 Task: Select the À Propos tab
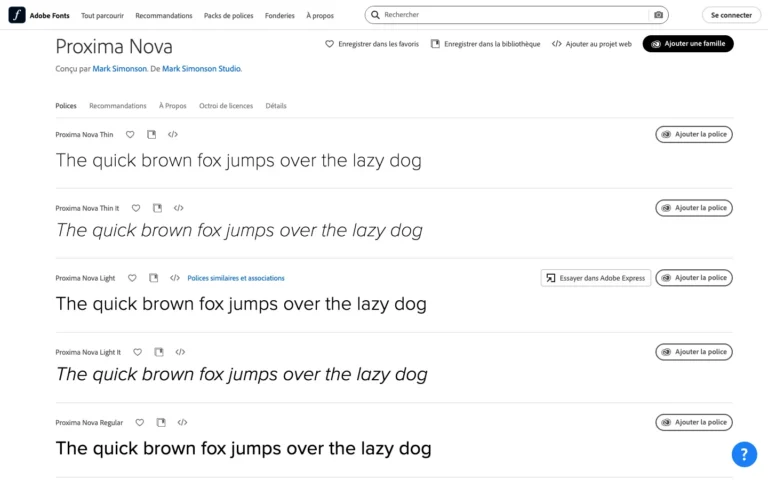[x=172, y=106]
